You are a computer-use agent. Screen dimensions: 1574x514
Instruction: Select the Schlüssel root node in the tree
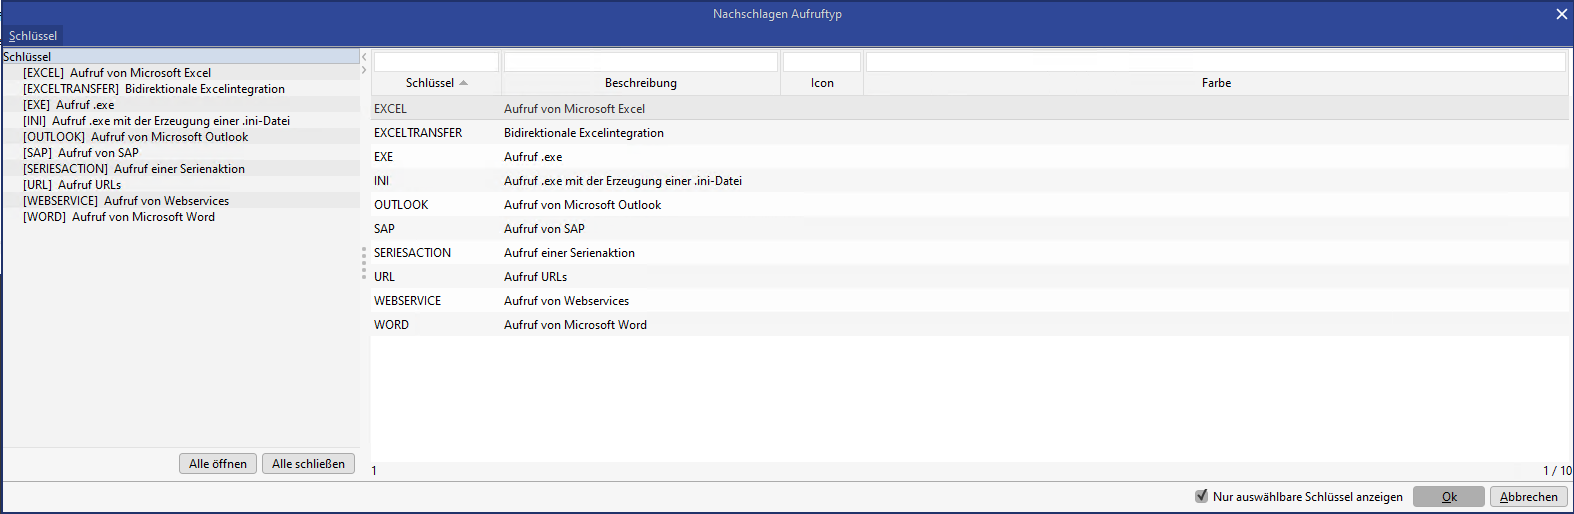coord(27,57)
